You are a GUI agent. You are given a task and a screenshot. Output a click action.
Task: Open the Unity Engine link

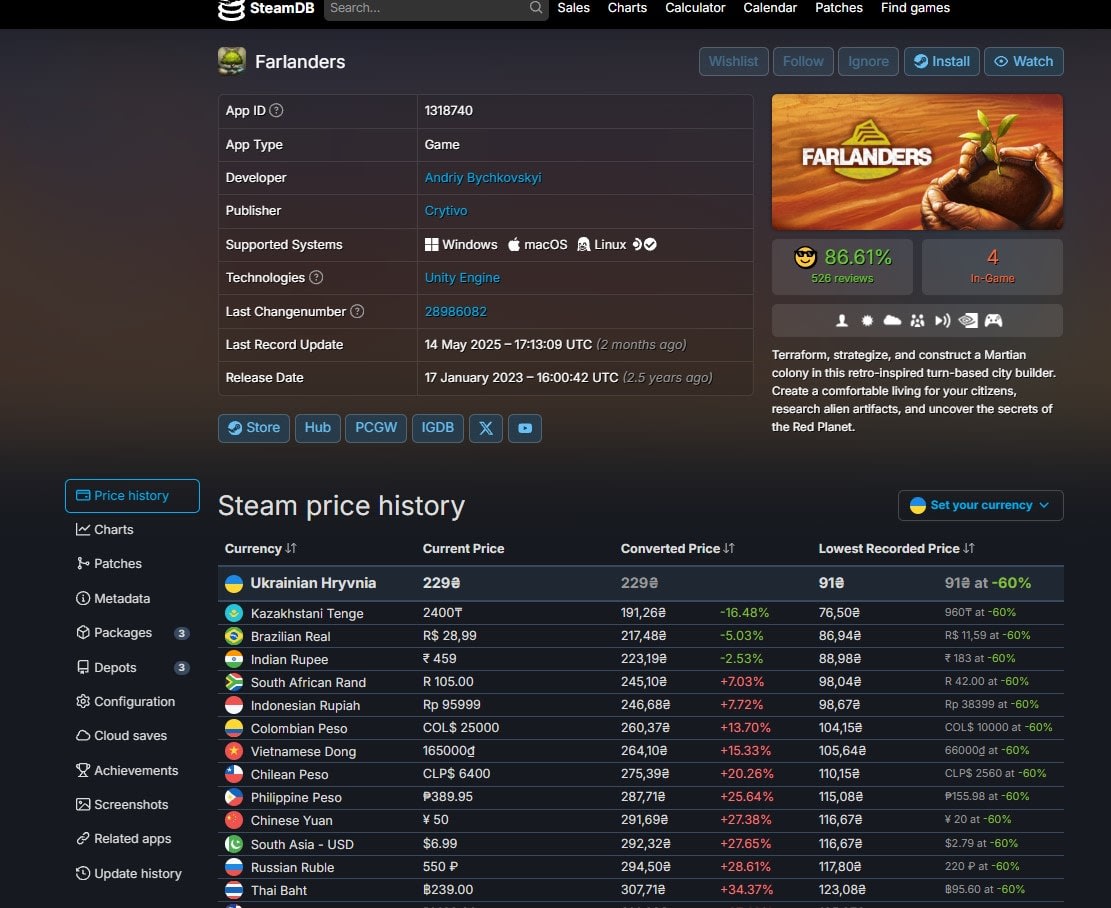pos(462,278)
